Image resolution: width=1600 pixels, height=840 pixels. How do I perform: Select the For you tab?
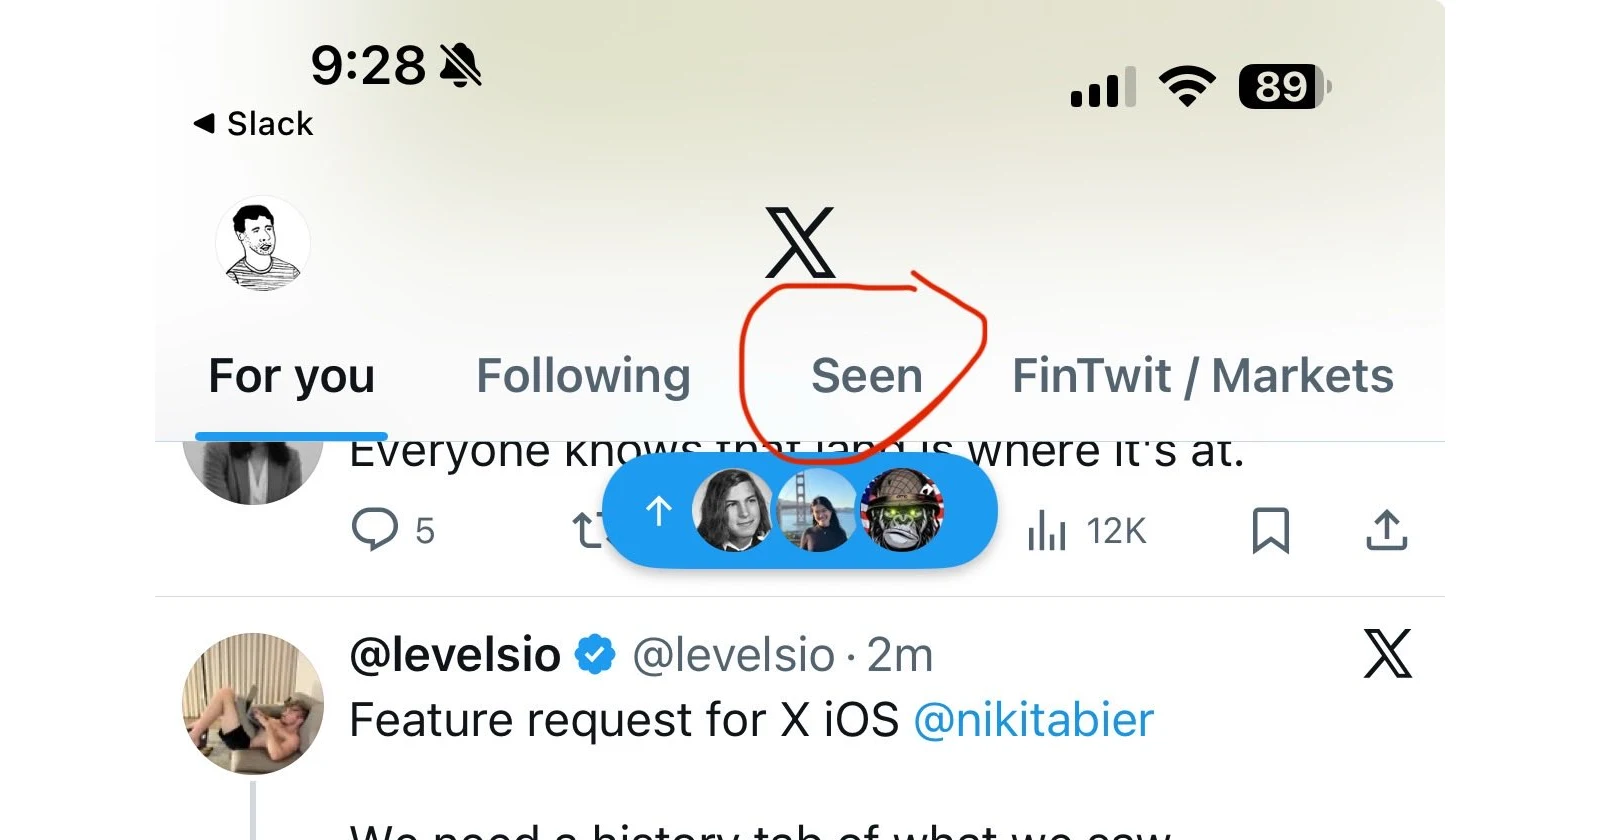(x=291, y=377)
